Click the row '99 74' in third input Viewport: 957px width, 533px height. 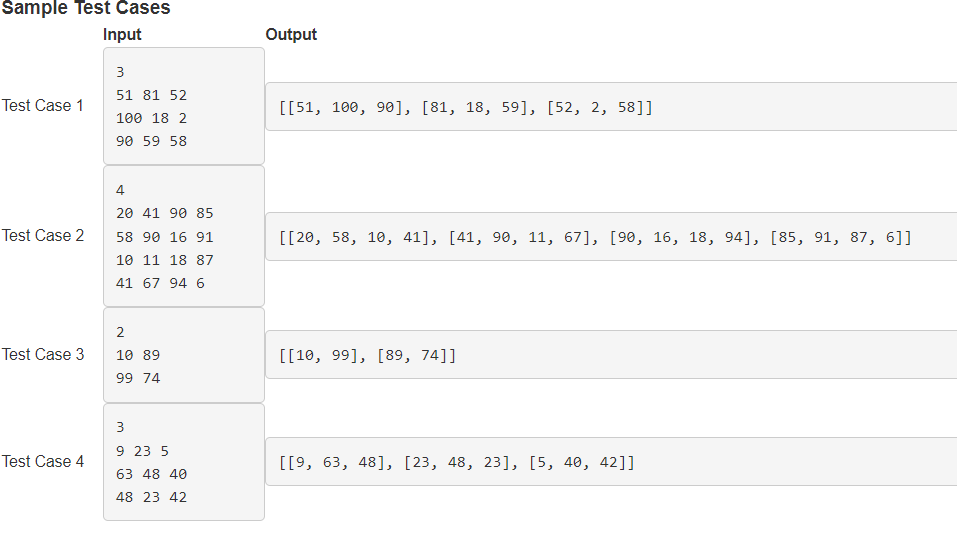pyautogui.click(x=138, y=379)
